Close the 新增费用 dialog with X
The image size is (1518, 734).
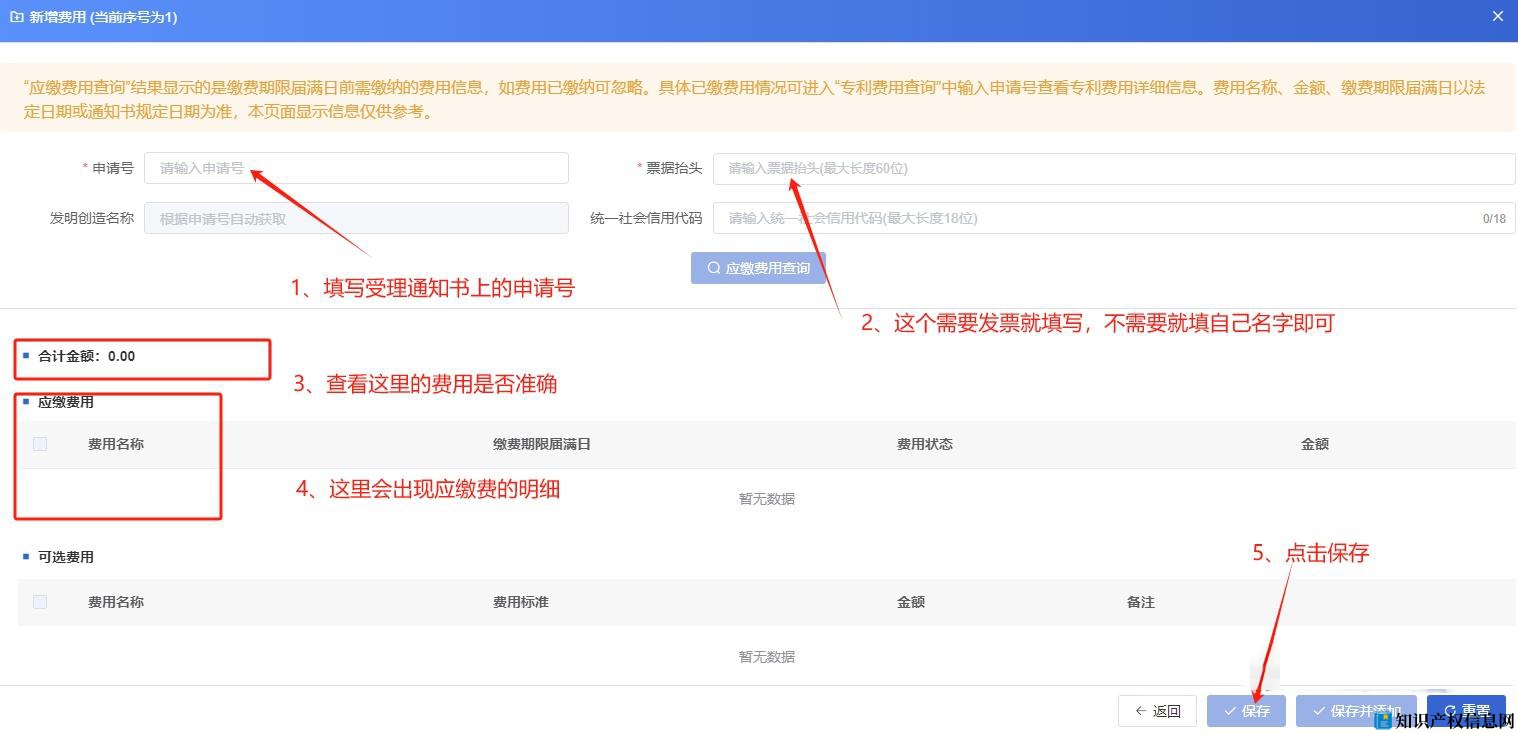coord(1497,17)
